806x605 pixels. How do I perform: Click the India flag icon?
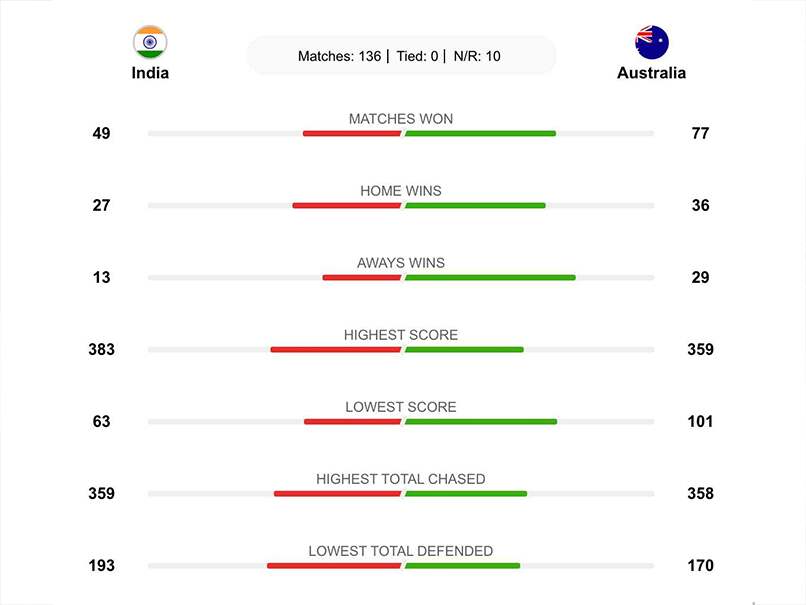coord(150,43)
